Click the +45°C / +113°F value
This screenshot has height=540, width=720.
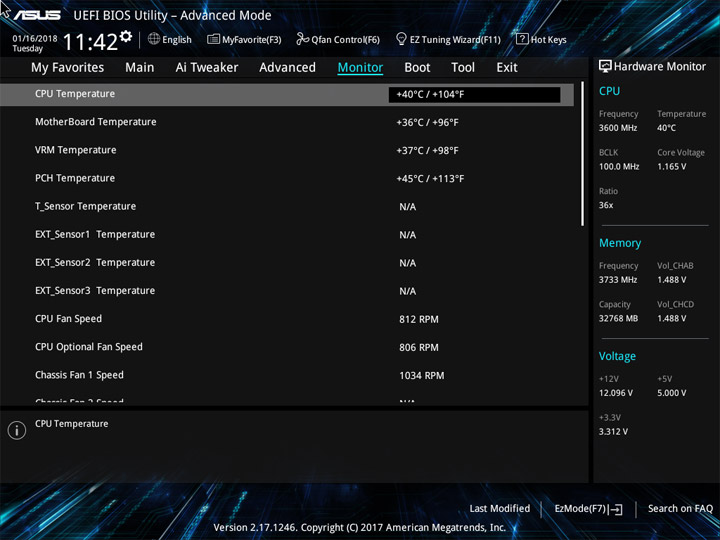coord(430,179)
